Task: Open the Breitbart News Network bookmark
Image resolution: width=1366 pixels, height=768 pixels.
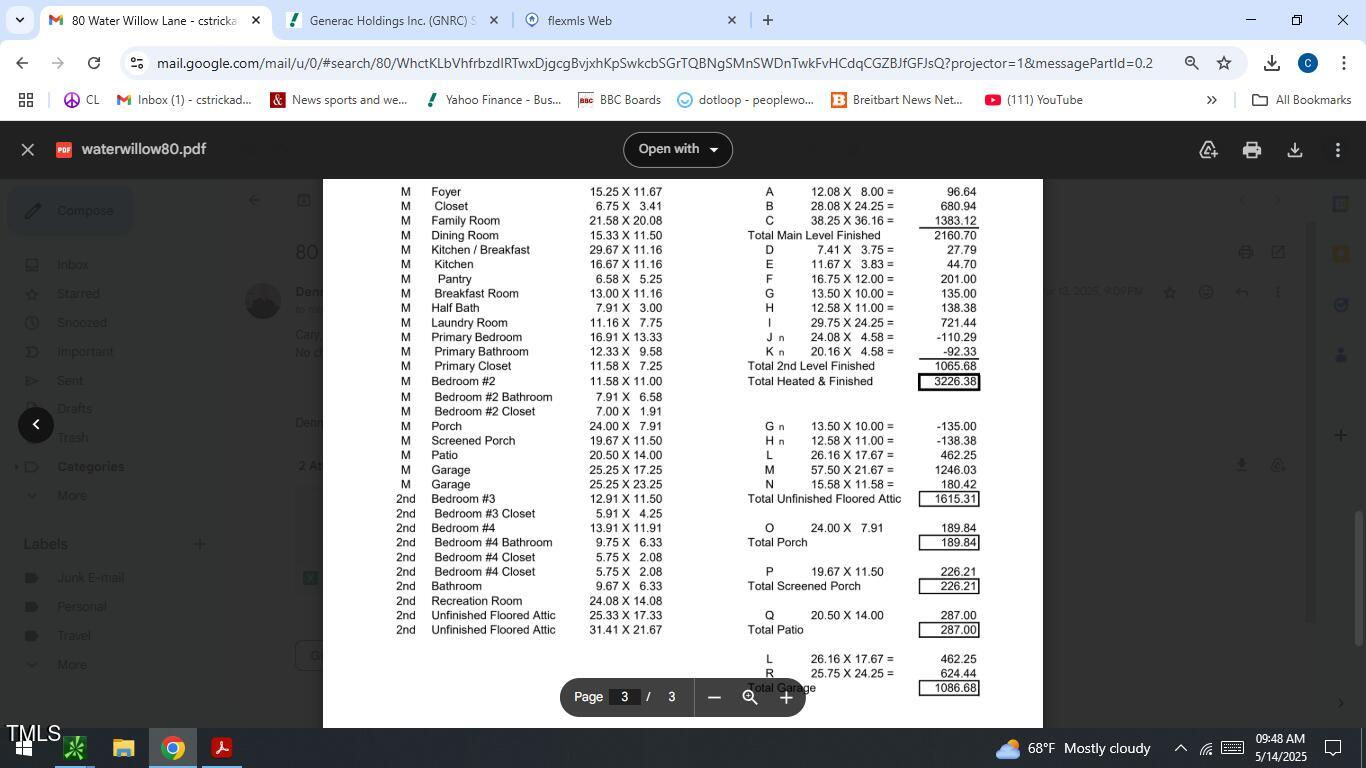Action: click(897, 100)
